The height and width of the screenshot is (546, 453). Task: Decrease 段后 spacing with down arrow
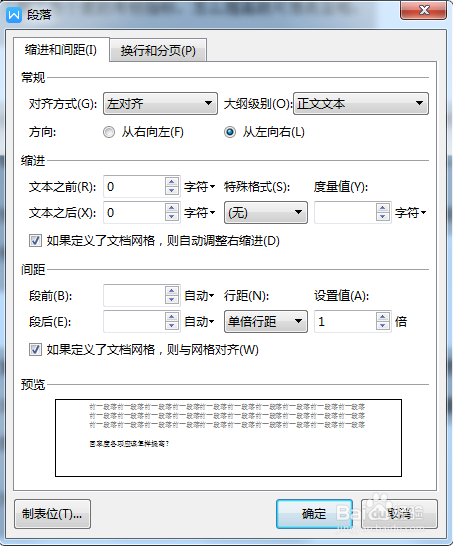coord(172,326)
